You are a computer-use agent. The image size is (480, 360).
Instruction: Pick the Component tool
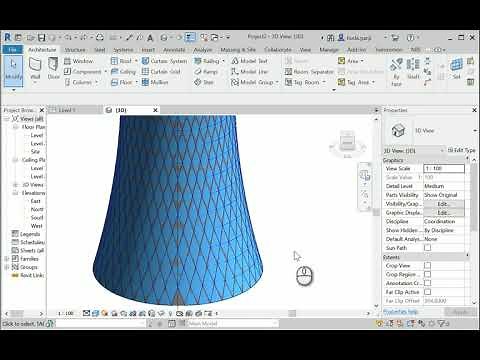tap(83, 71)
